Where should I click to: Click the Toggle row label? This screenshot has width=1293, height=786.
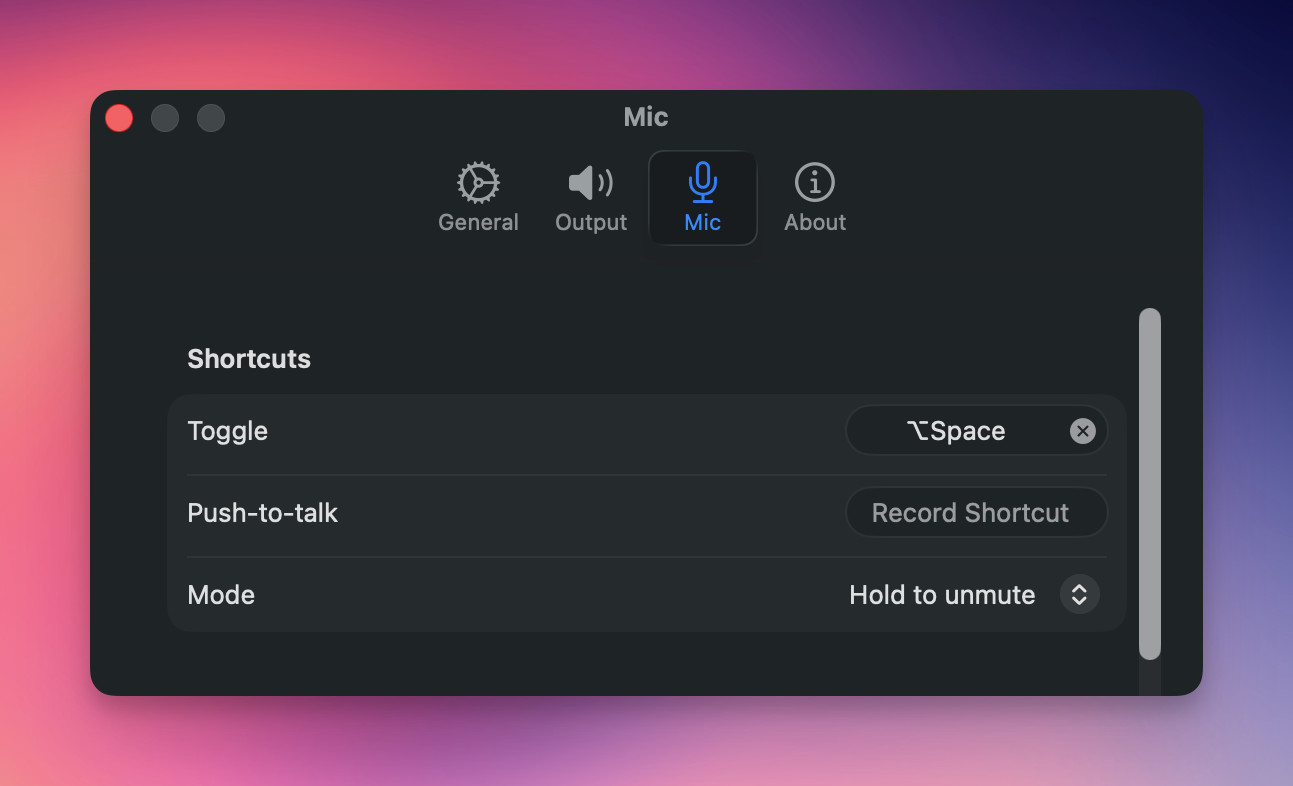click(227, 431)
